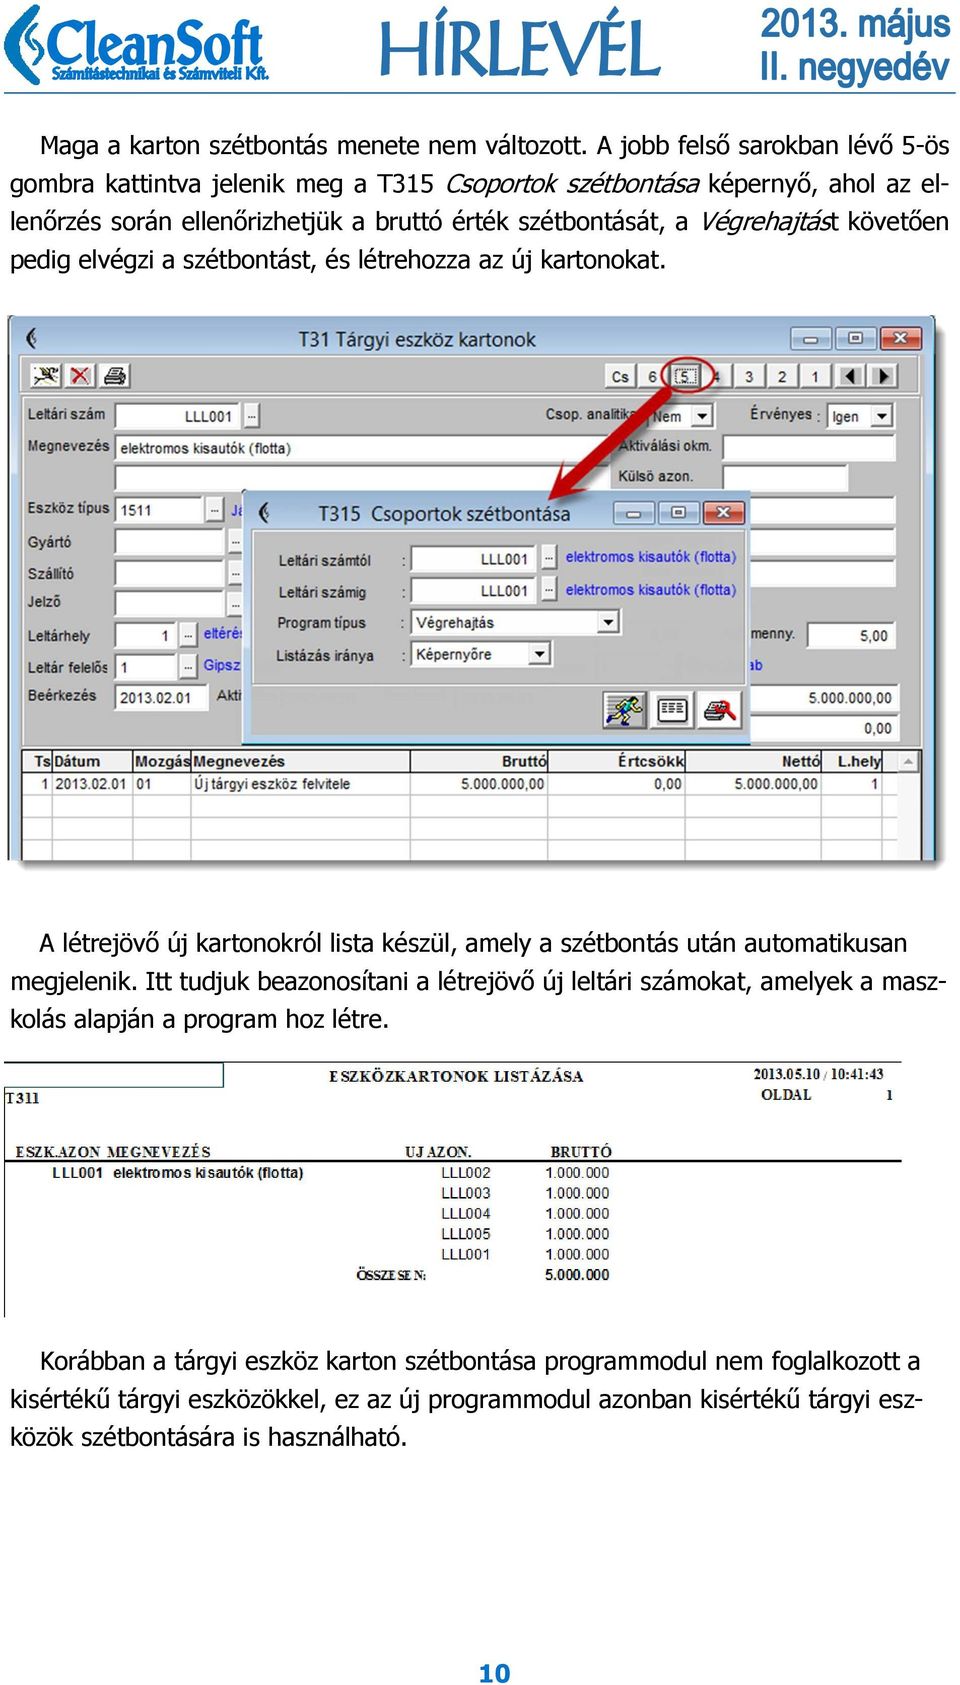
Task: Click LLL003 in the report list
Action: click(x=466, y=1193)
